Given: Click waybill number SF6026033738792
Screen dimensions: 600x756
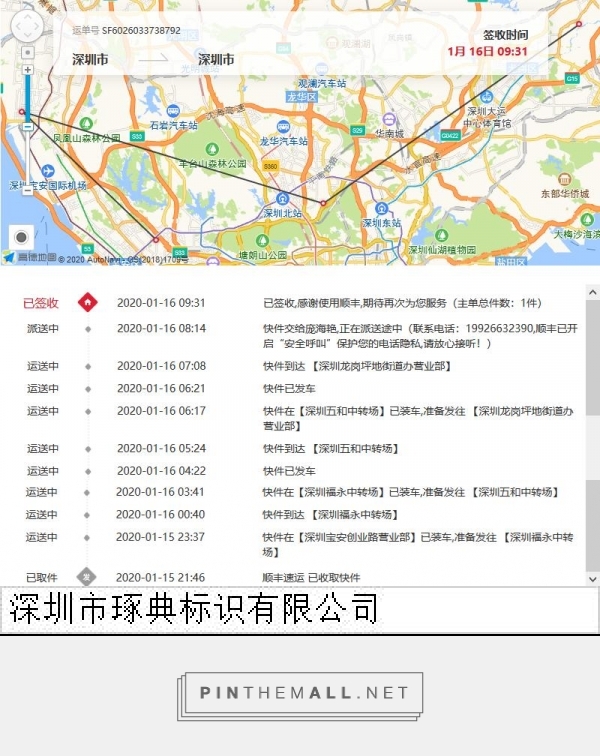Looking at the screenshot, I should [x=141, y=30].
